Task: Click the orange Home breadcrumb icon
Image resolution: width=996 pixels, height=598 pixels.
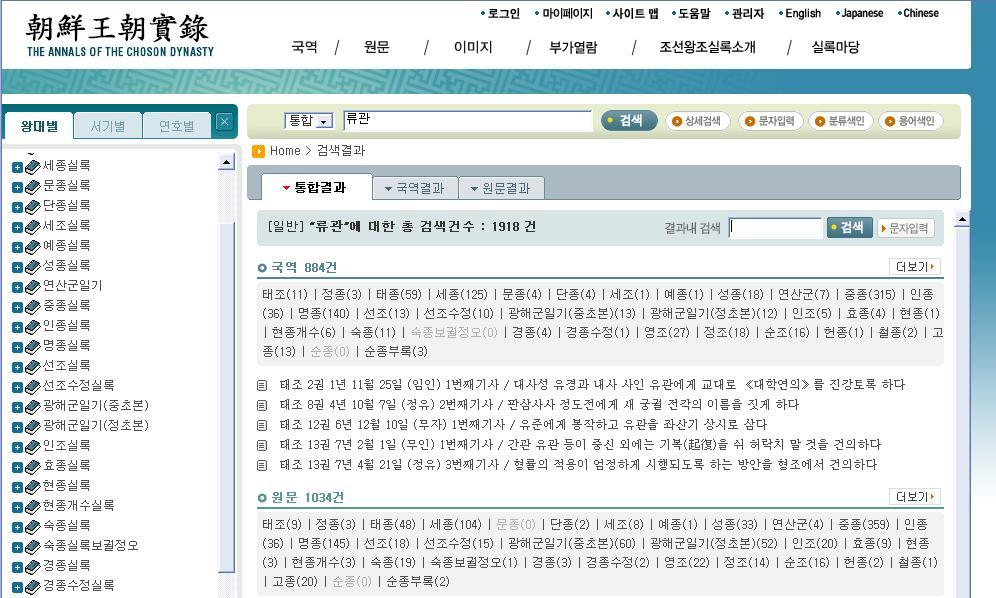Action: tap(258, 151)
